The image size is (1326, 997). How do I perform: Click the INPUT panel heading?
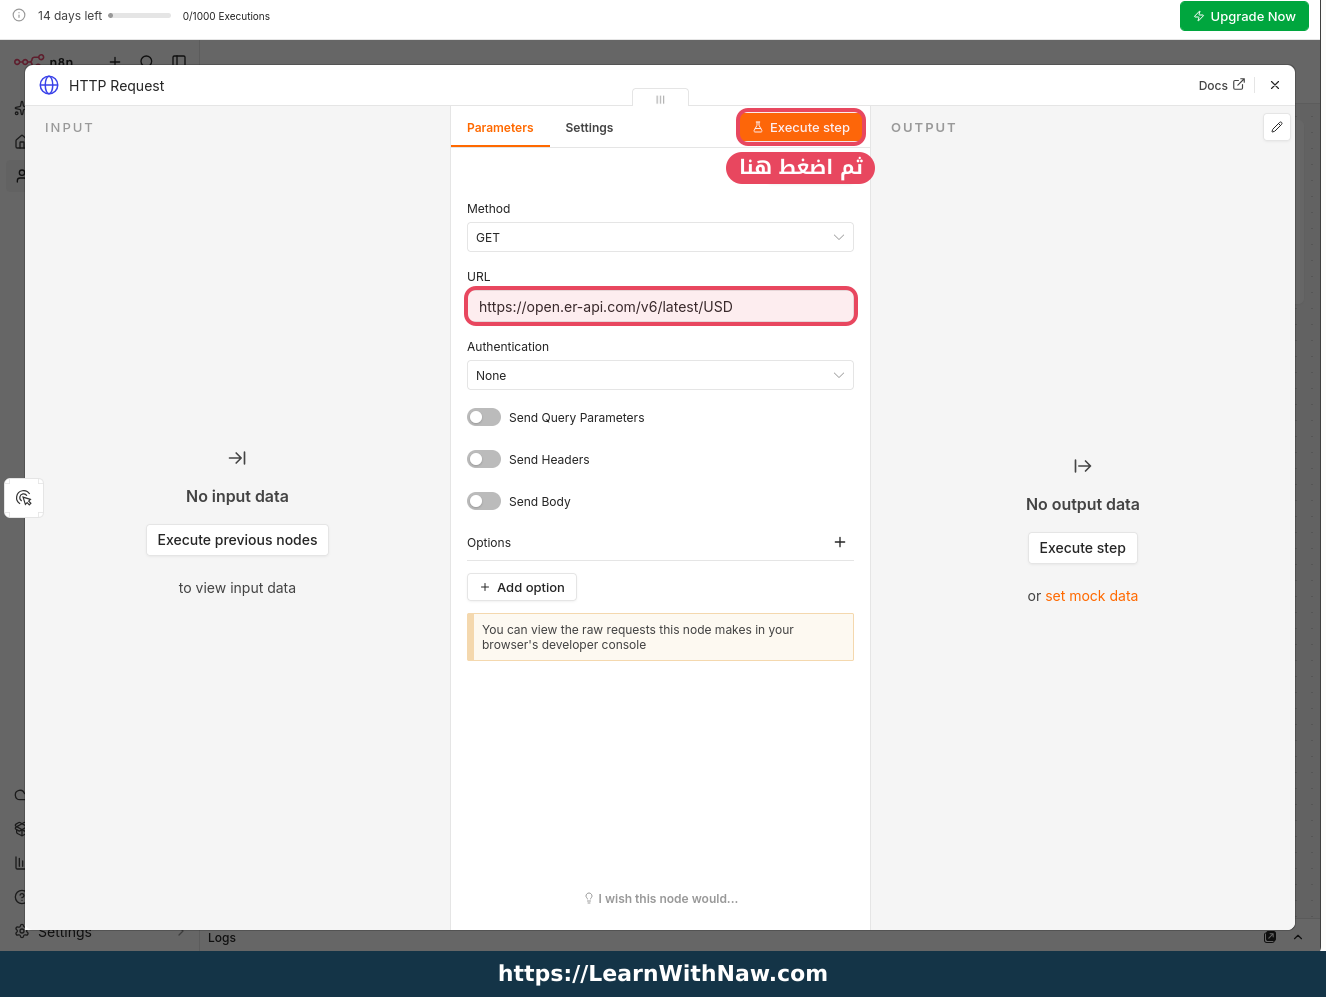point(69,128)
